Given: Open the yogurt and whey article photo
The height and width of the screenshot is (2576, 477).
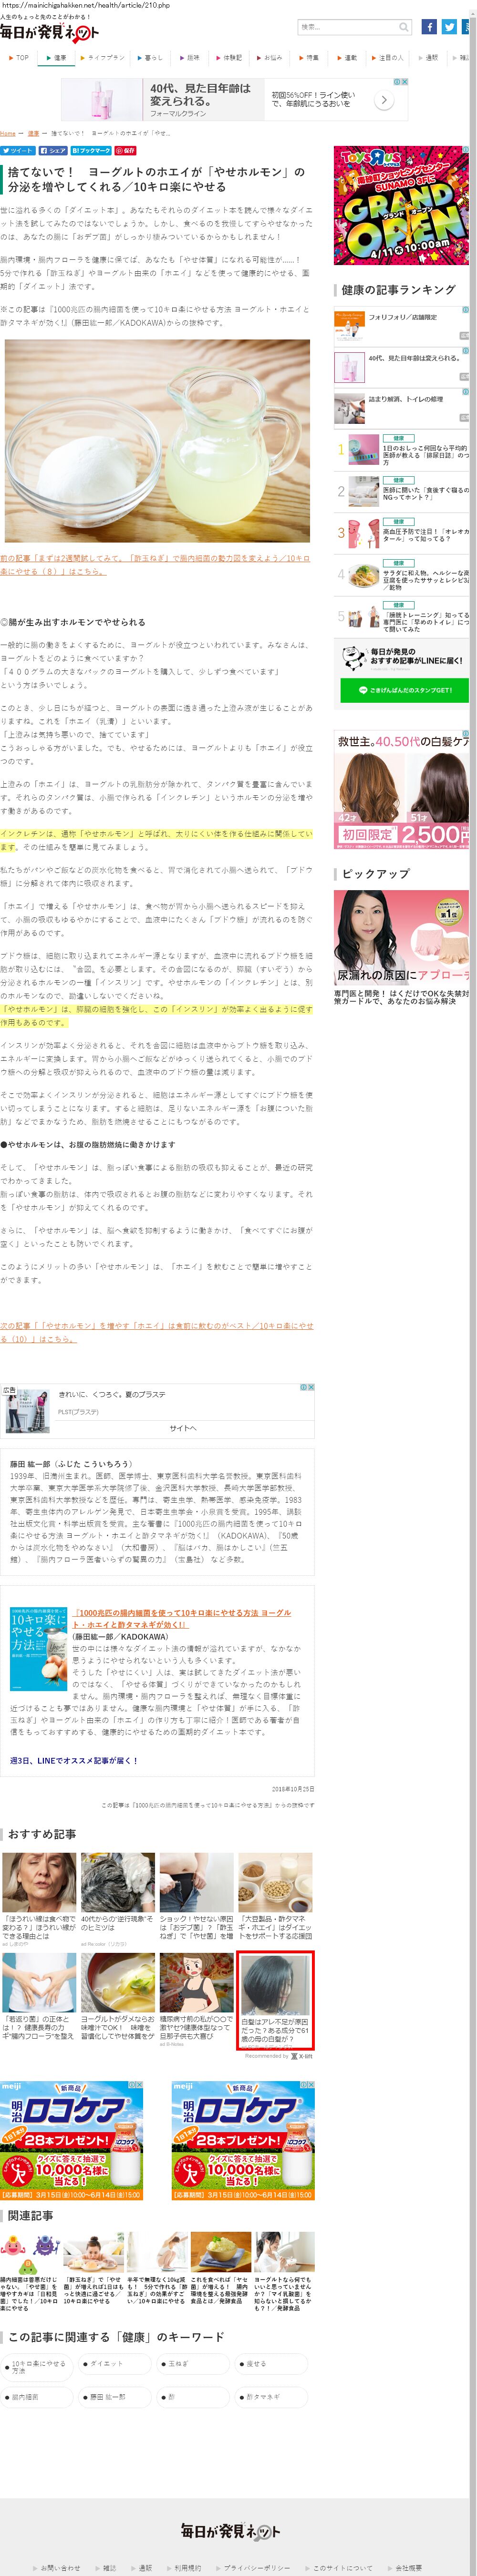Looking at the screenshot, I should point(157,441).
